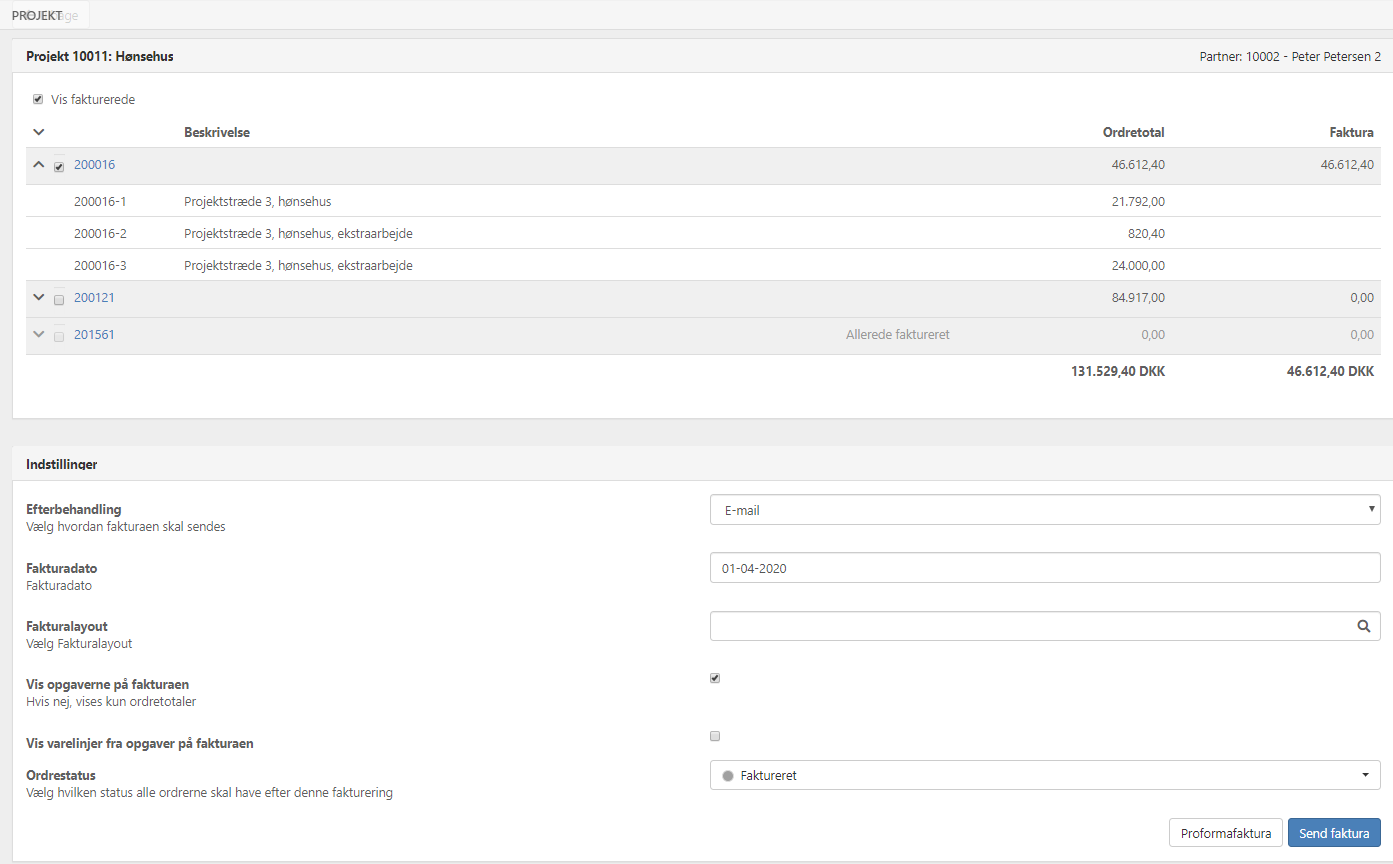Open the Ordrestatus Faktureret dropdown
The width and height of the screenshot is (1393, 864).
[1044, 775]
